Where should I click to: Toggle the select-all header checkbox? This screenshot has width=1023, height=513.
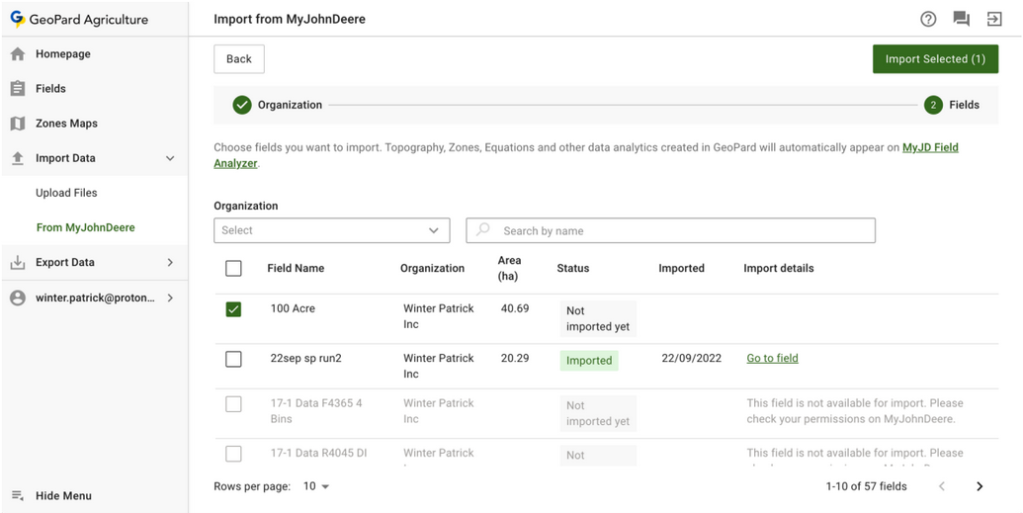coord(233,268)
